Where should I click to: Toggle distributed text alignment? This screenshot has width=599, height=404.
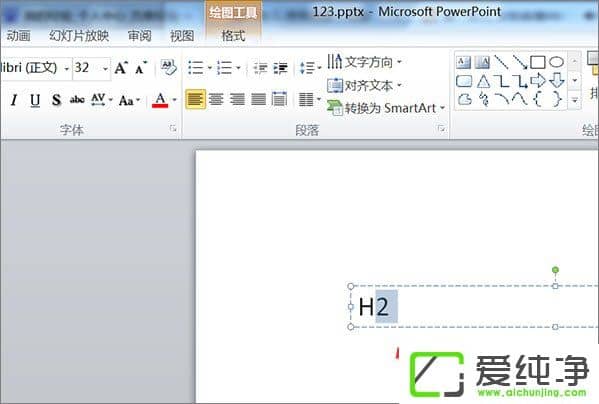279,99
